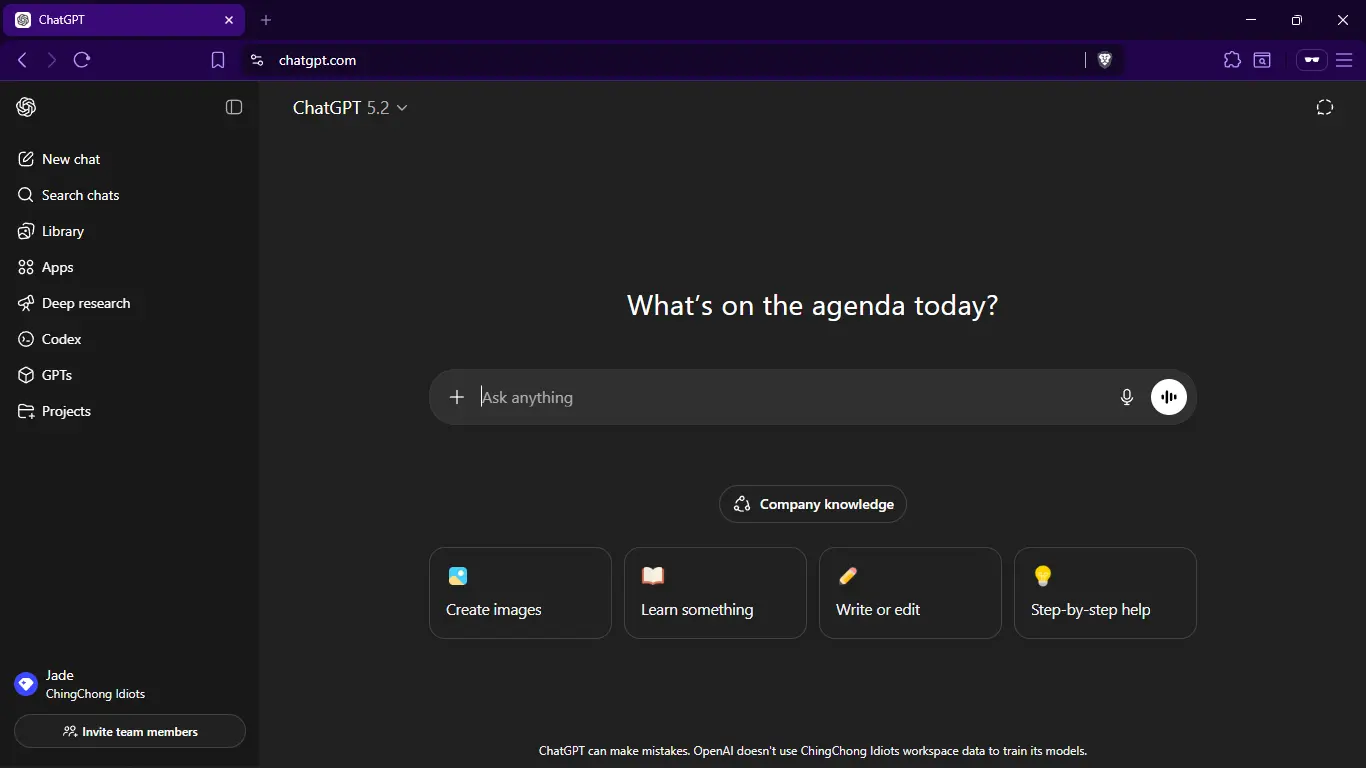Click the GPTs cube icon

tap(26, 375)
